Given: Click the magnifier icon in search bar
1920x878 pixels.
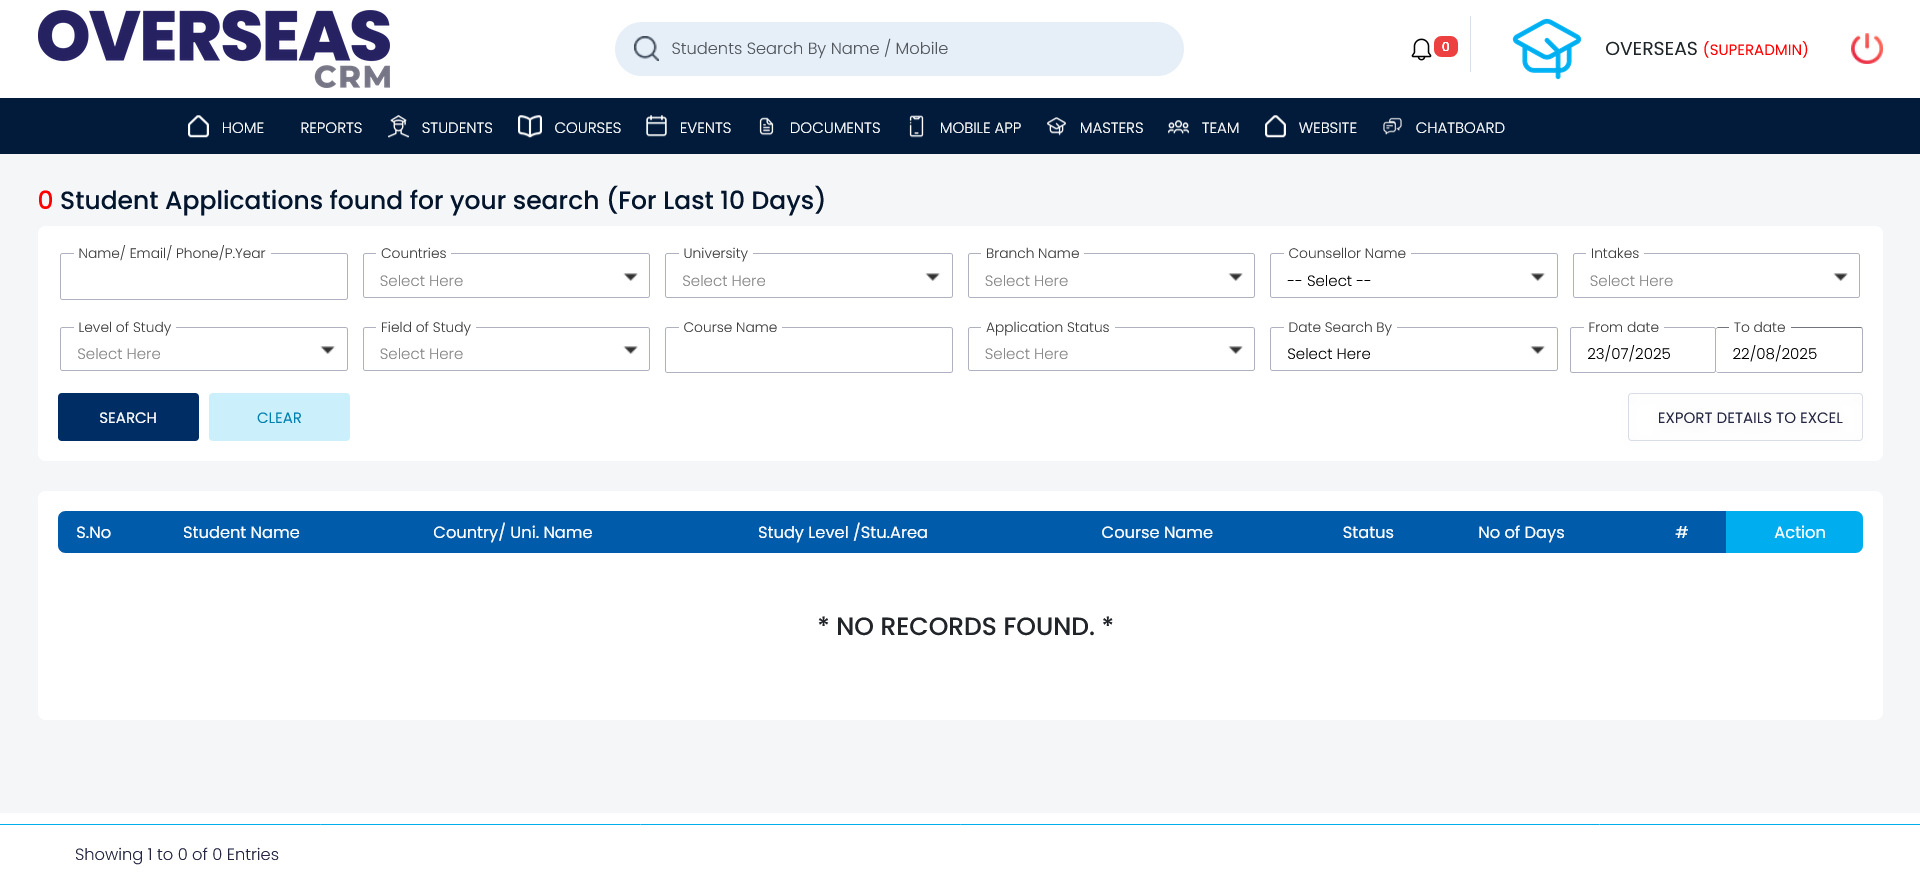Looking at the screenshot, I should pos(646,49).
